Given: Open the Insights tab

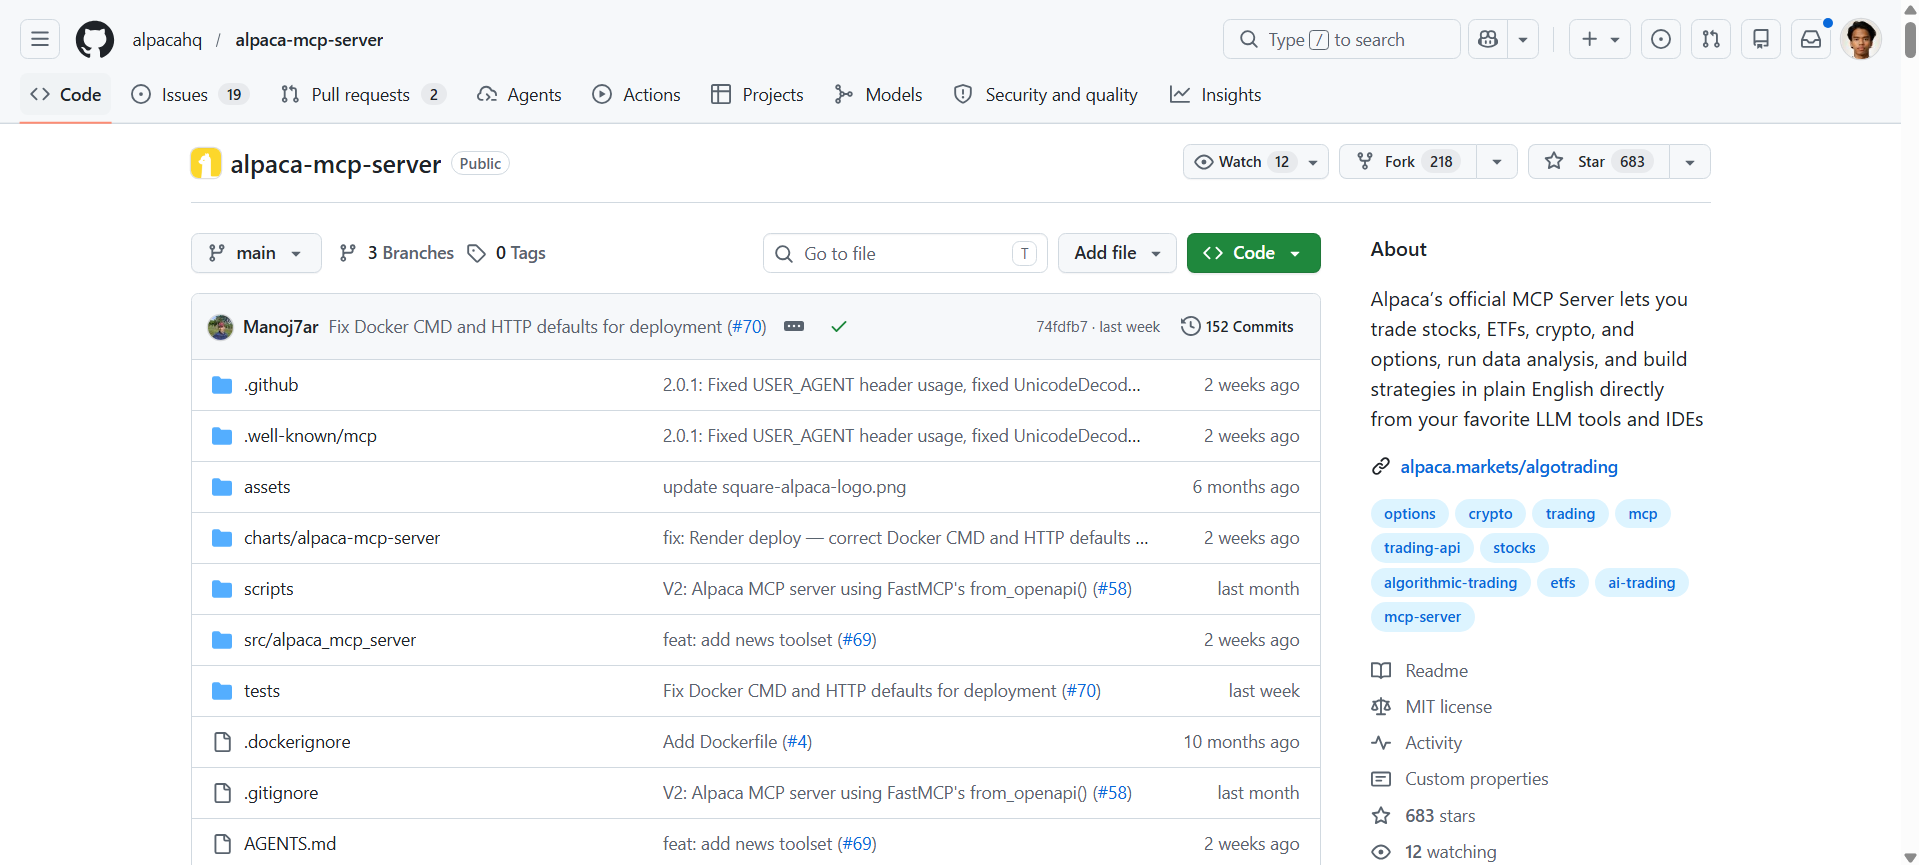Looking at the screenshot, I should [1215, 94].
